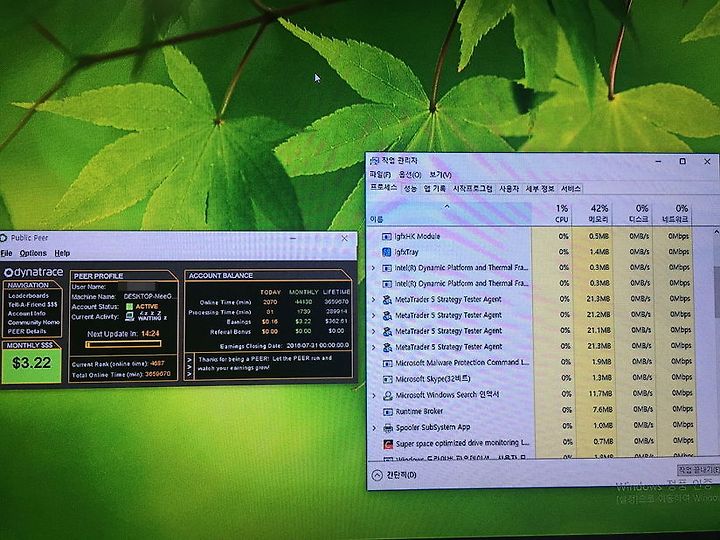Open the 파일(F) menu in Task Manager
Image resolution: width=720 pixels, height=540 pixels.
point(380,174)
